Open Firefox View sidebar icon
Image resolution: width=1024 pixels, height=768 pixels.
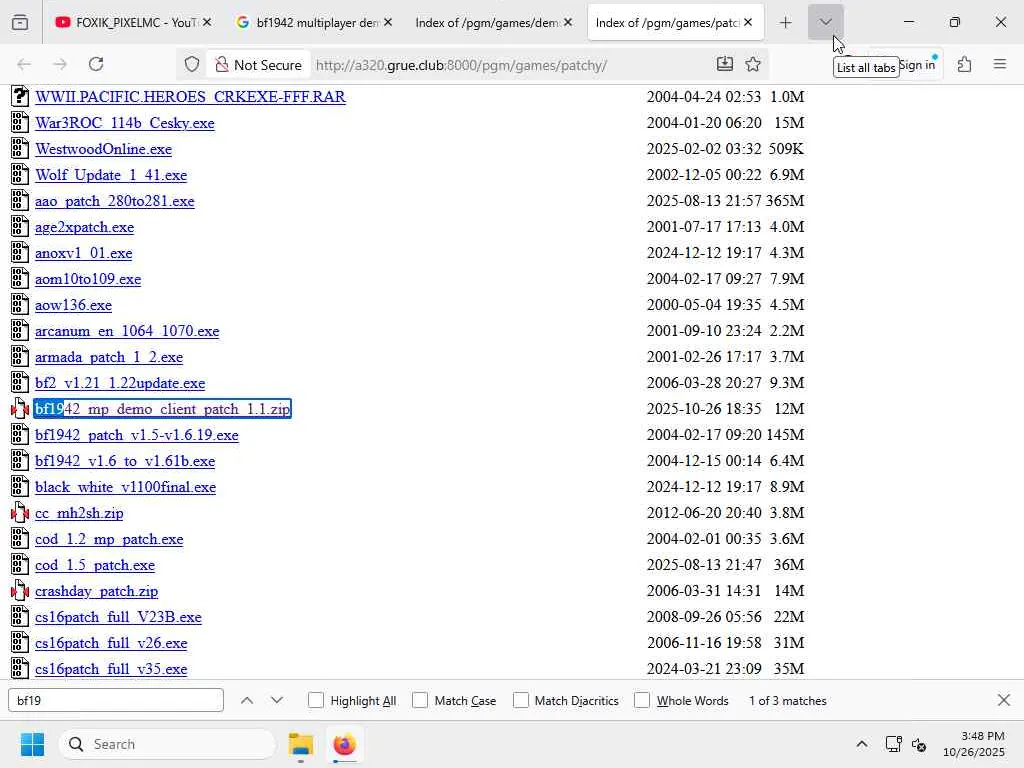pos(20,23)
